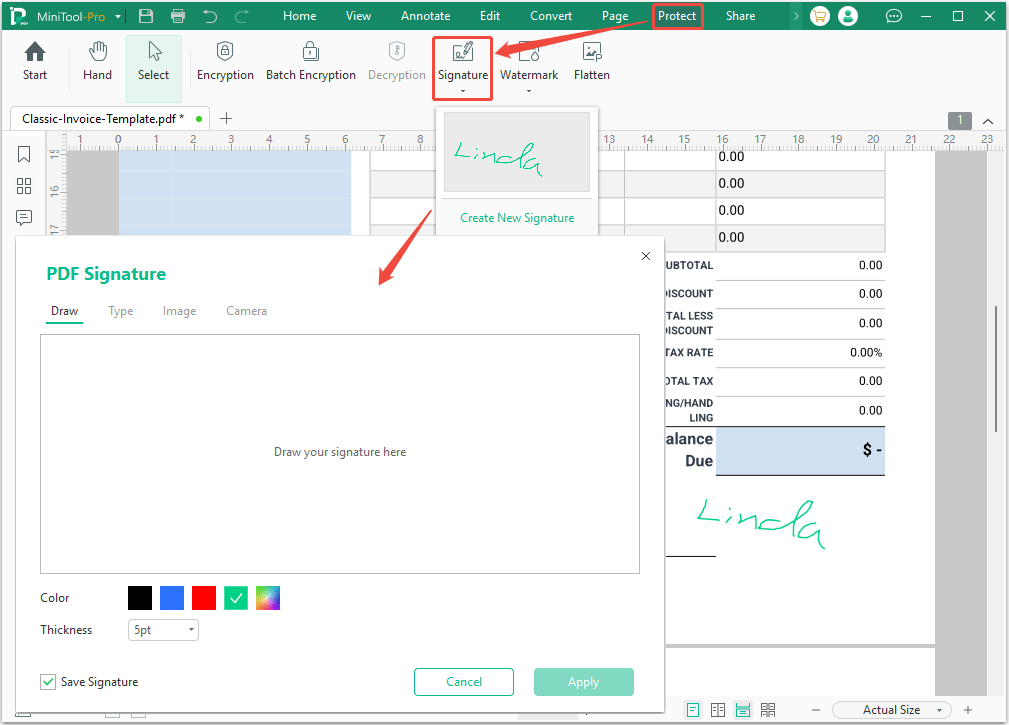Image resolution: width=1009 pixels, height=725 pixels.
Task: Select the saved Lincla signature thumbnail
Action: [x=517, y=151]
